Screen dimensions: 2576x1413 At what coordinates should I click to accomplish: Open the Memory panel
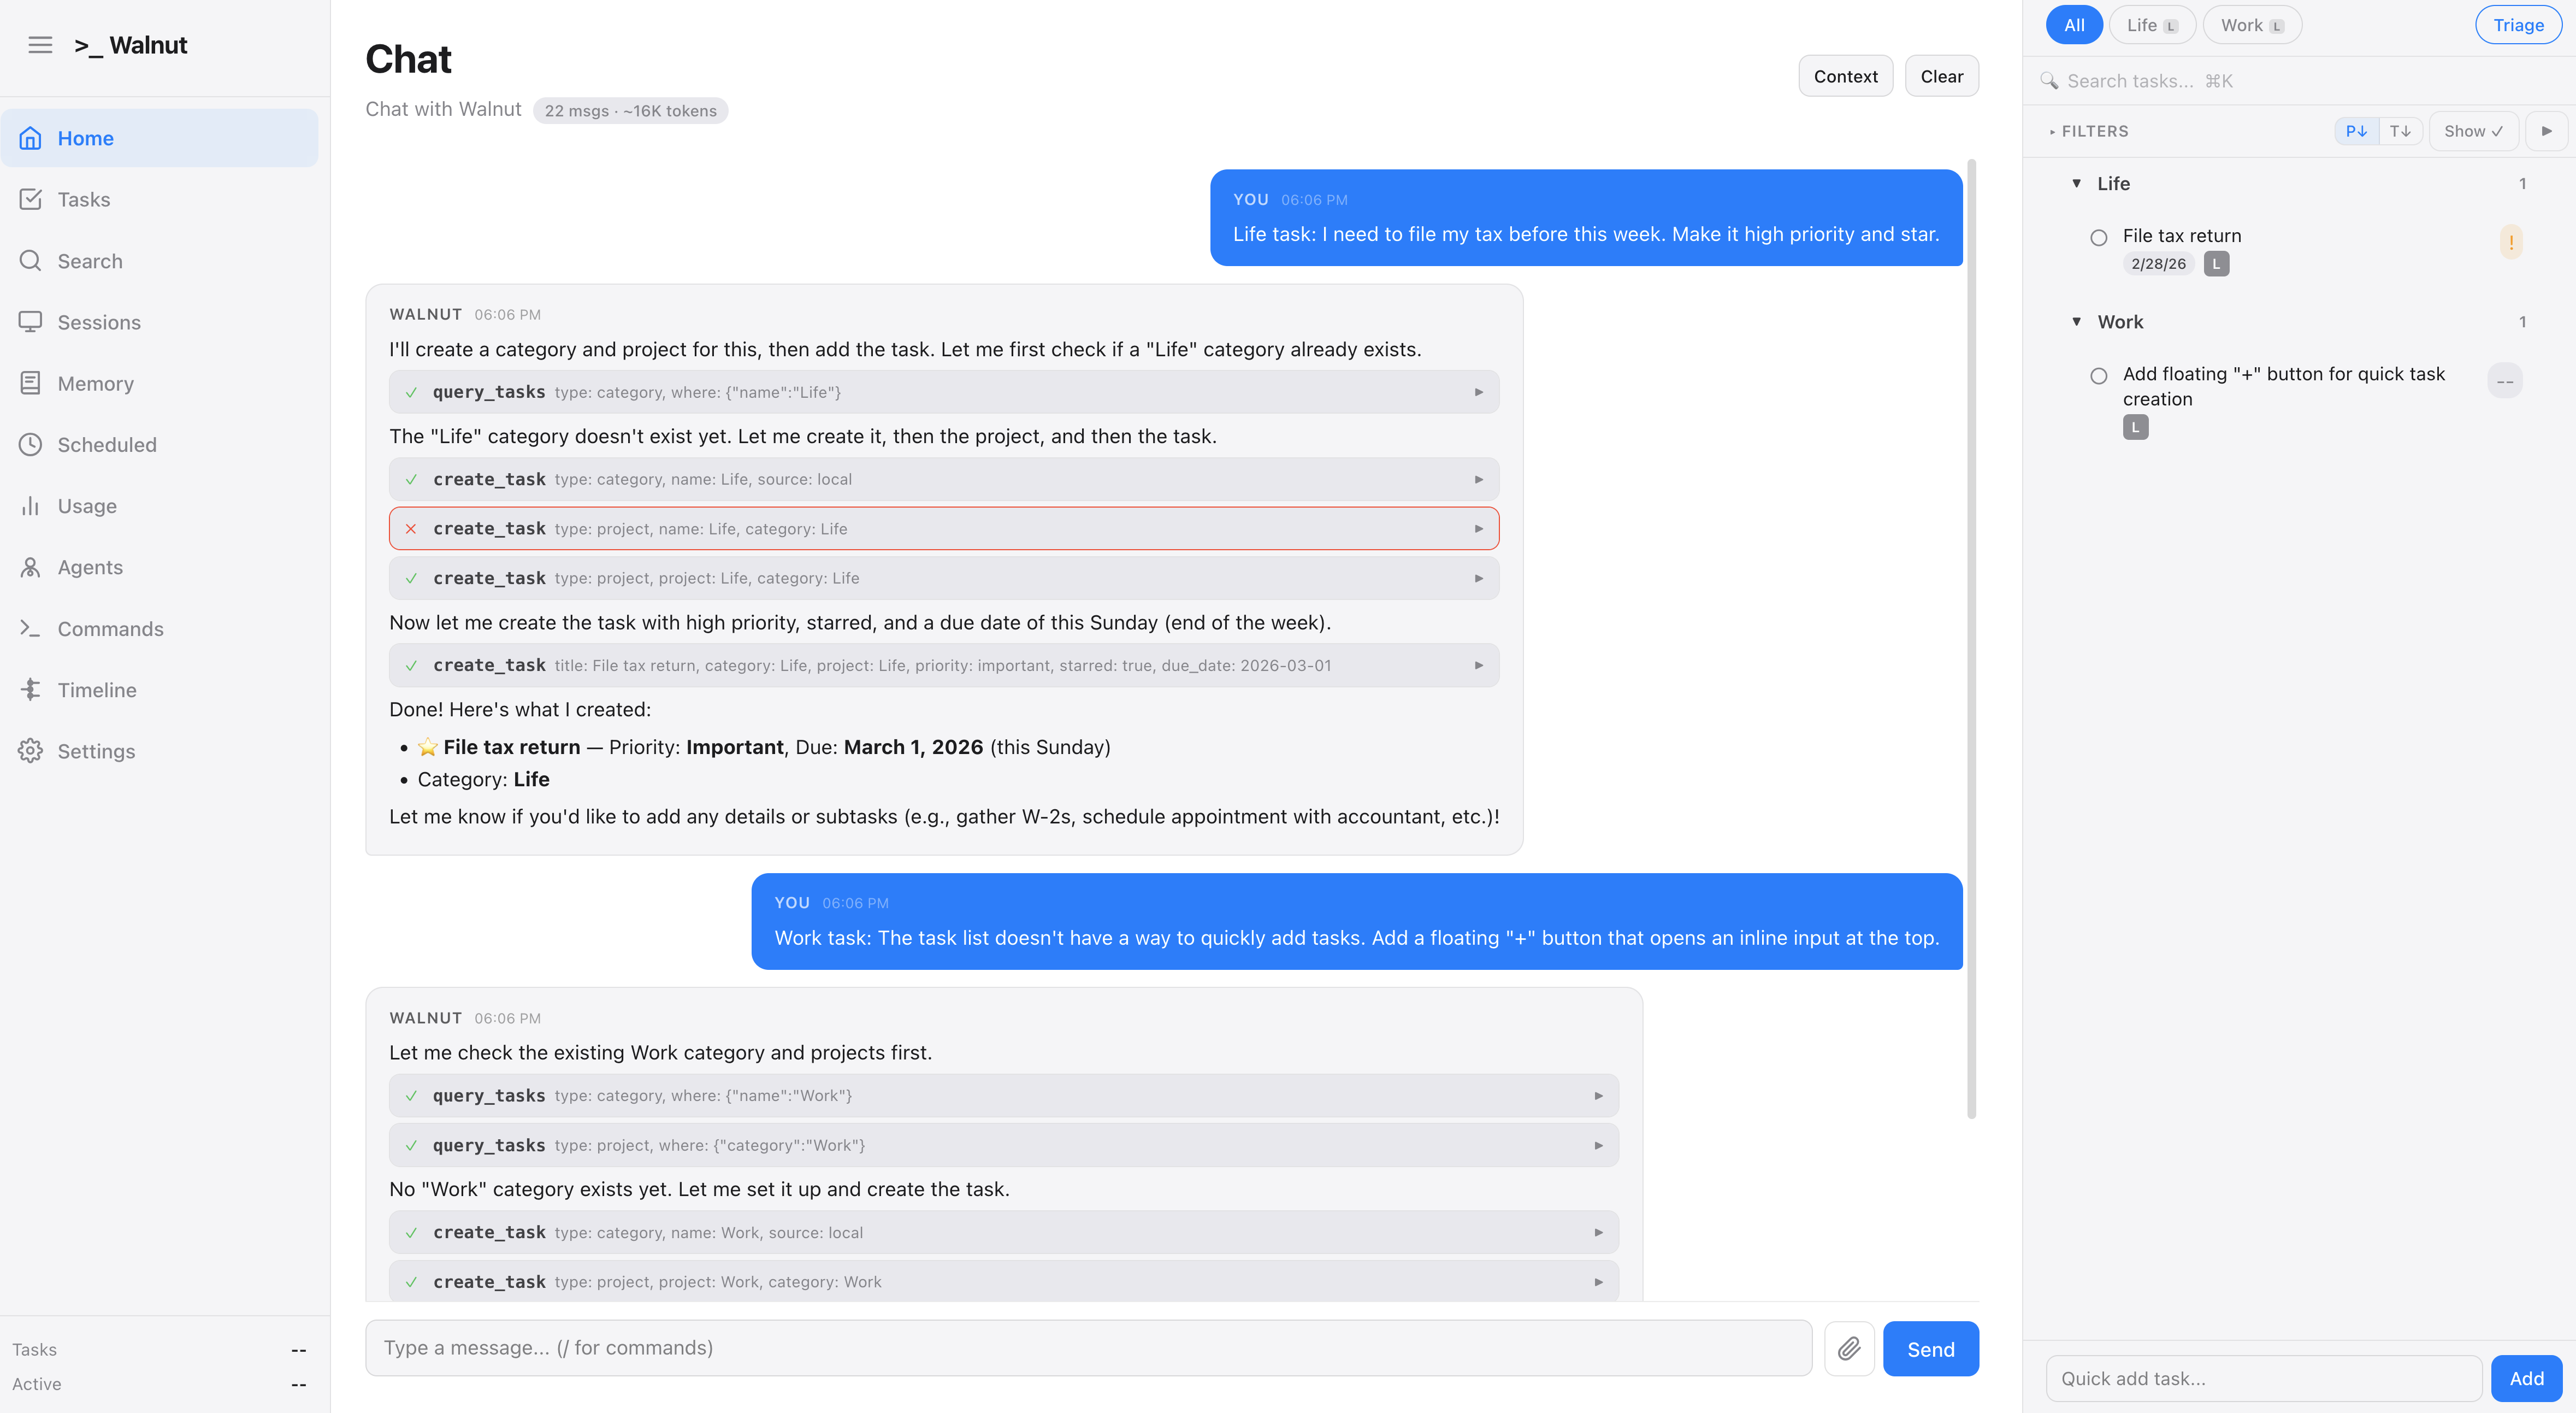[x=95, y=383]
